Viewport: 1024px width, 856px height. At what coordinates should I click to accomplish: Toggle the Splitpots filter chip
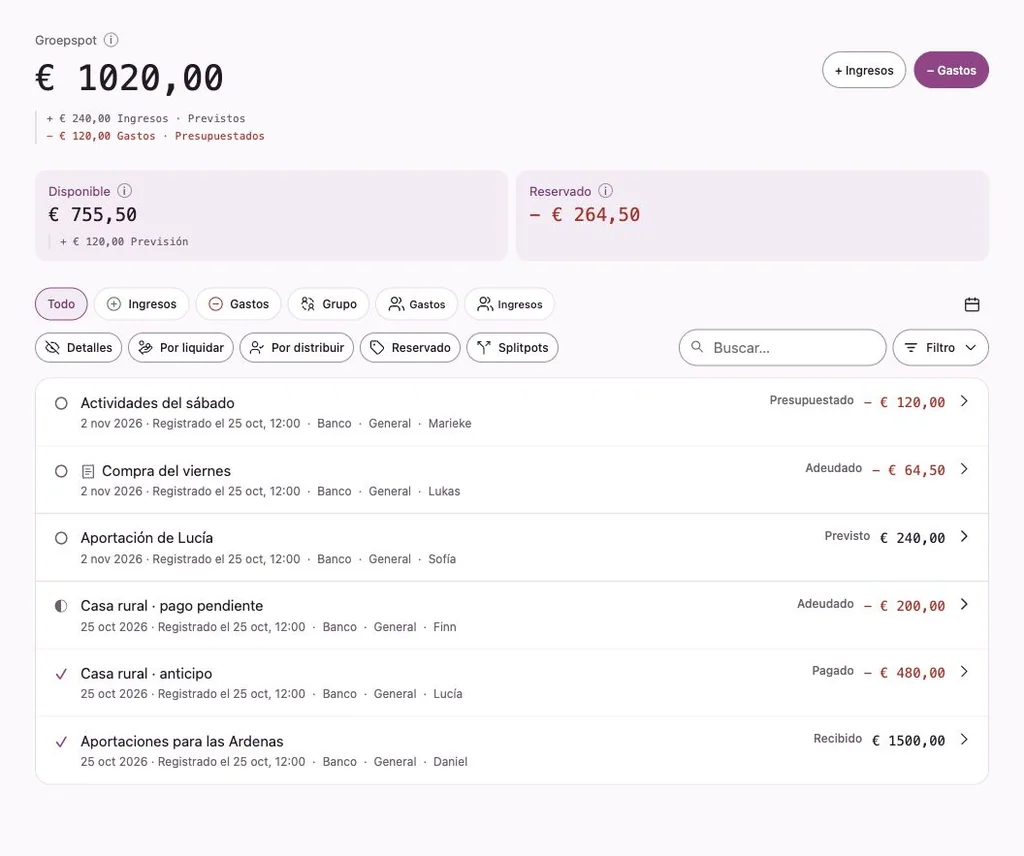(512, 347)
